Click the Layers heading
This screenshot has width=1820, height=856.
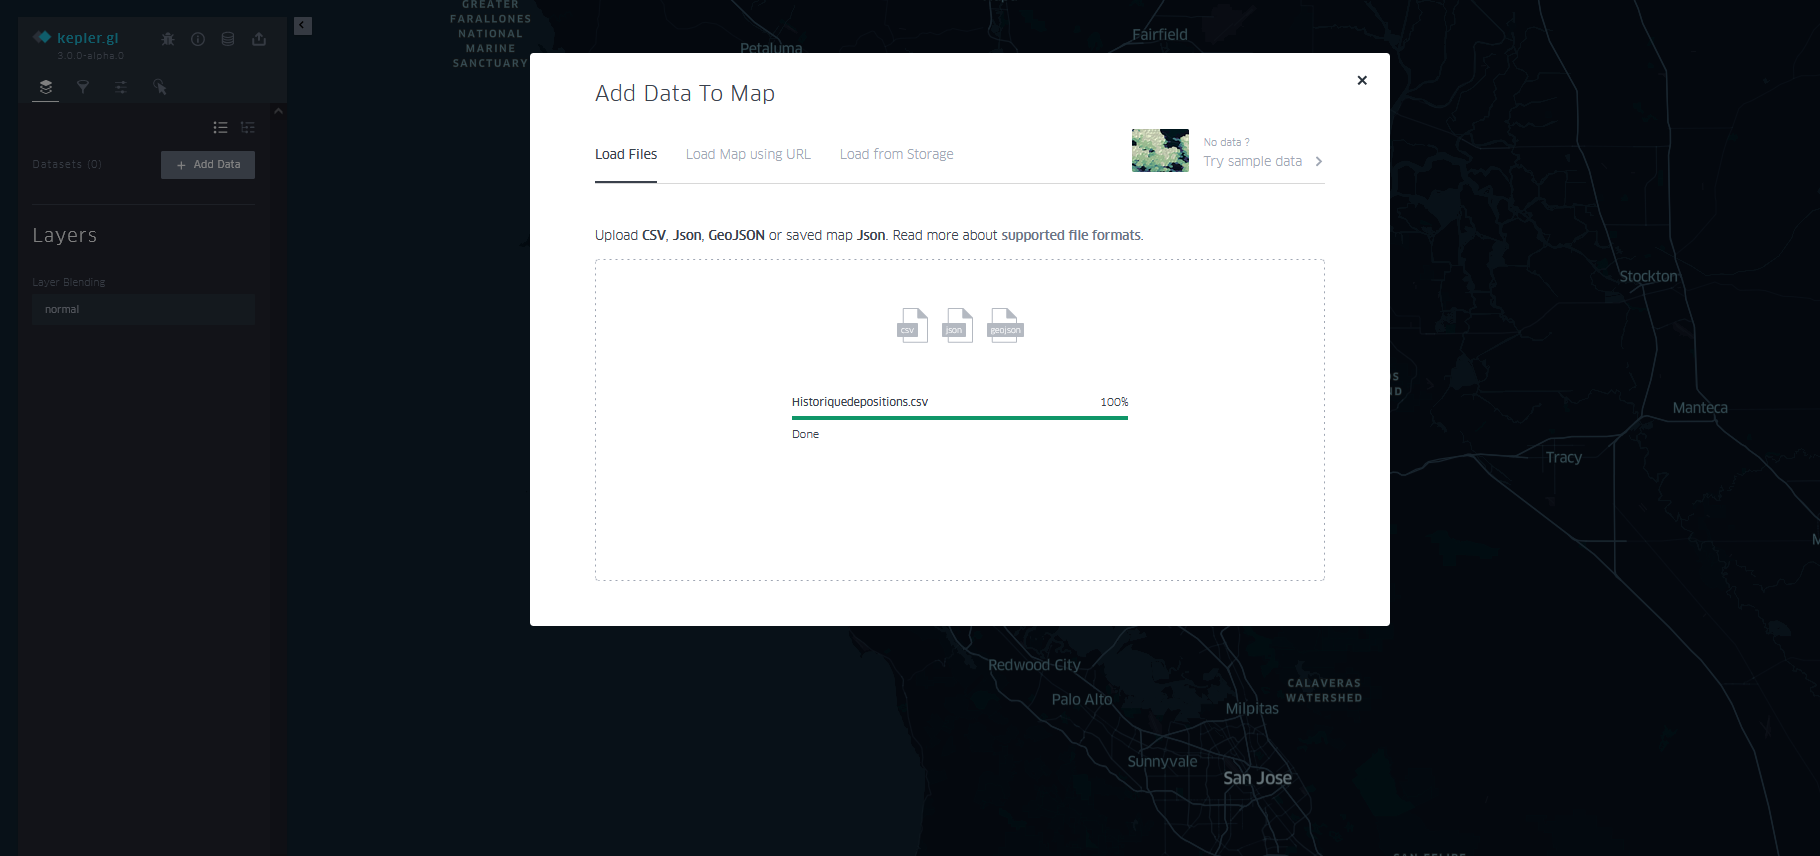point(65,235)
